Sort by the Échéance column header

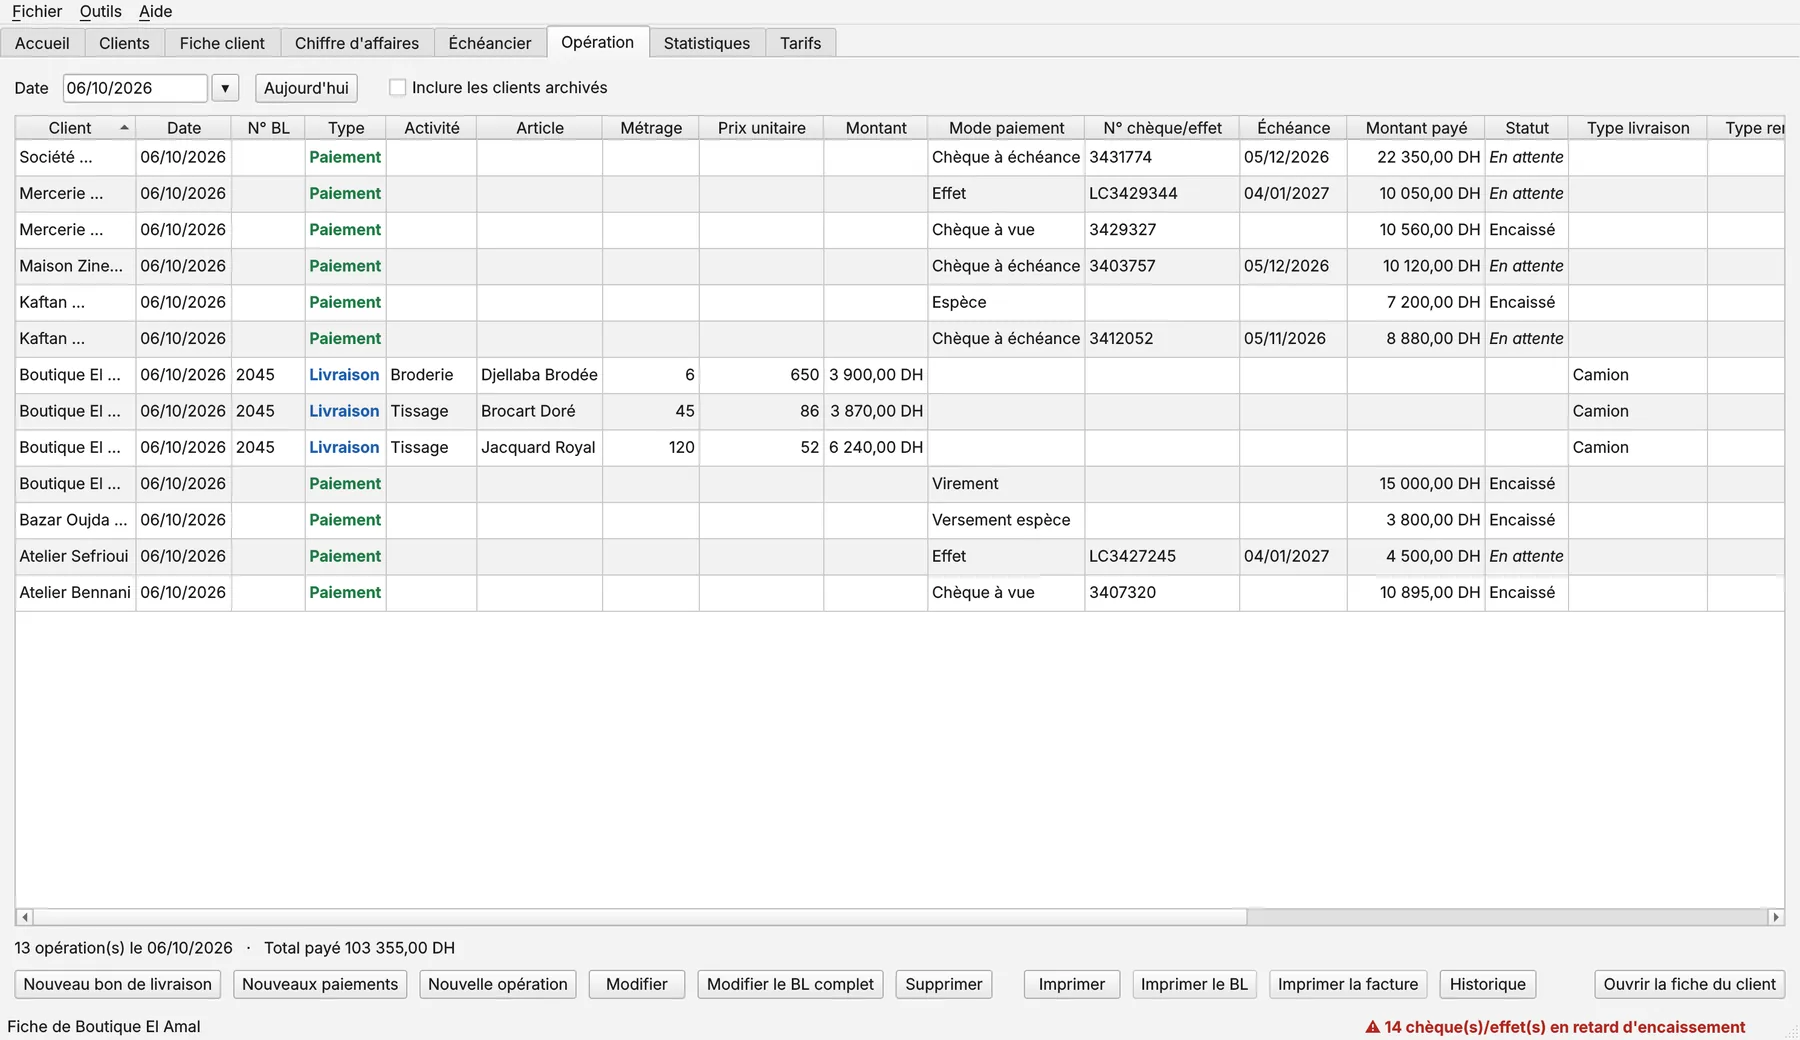click(x=1293, y=128)
